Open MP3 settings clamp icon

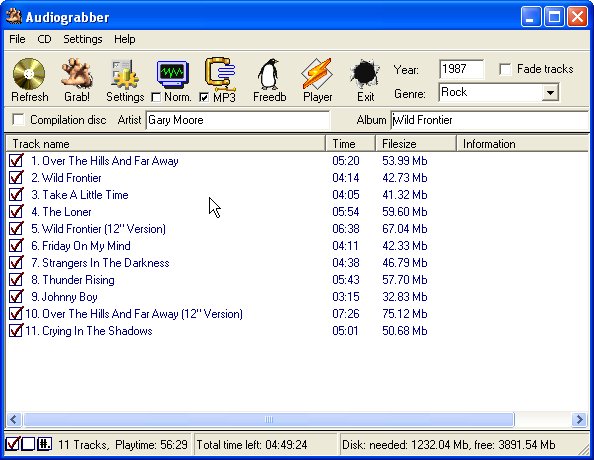[x=220, y=74]
